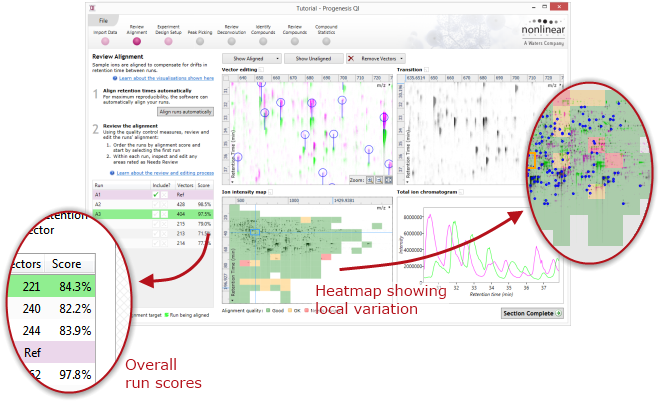Click the red X Remove Vectors icon
Image resolution: width=659 pixels, height=401 pixels.
pos(351,58)
